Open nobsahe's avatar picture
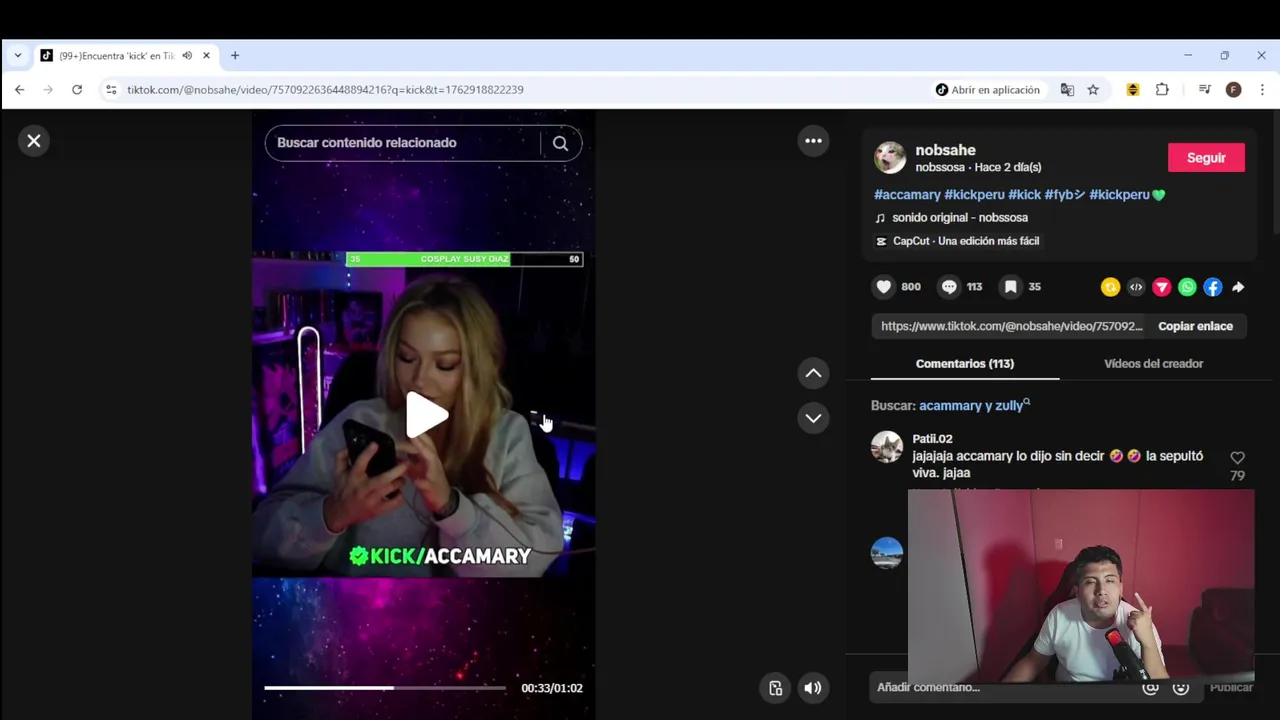1280x720 pixels. [889, 157]
